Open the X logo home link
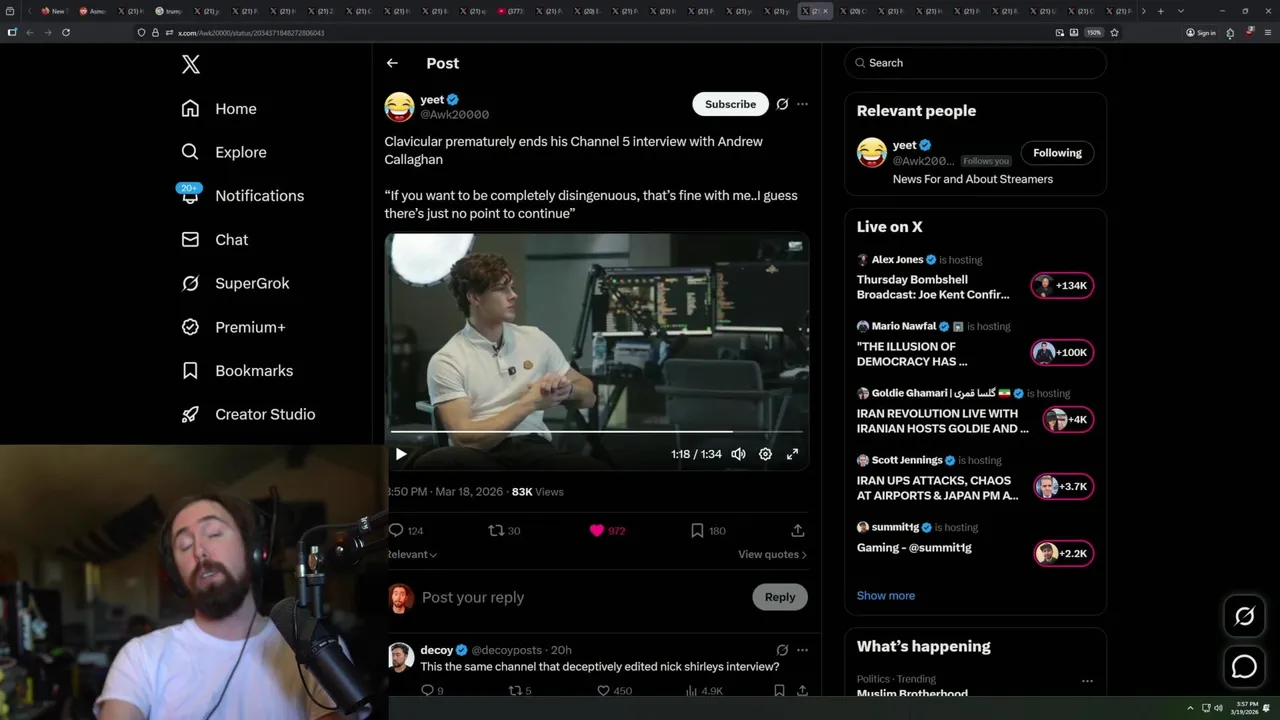The image size is (1280, 720). 191,65
